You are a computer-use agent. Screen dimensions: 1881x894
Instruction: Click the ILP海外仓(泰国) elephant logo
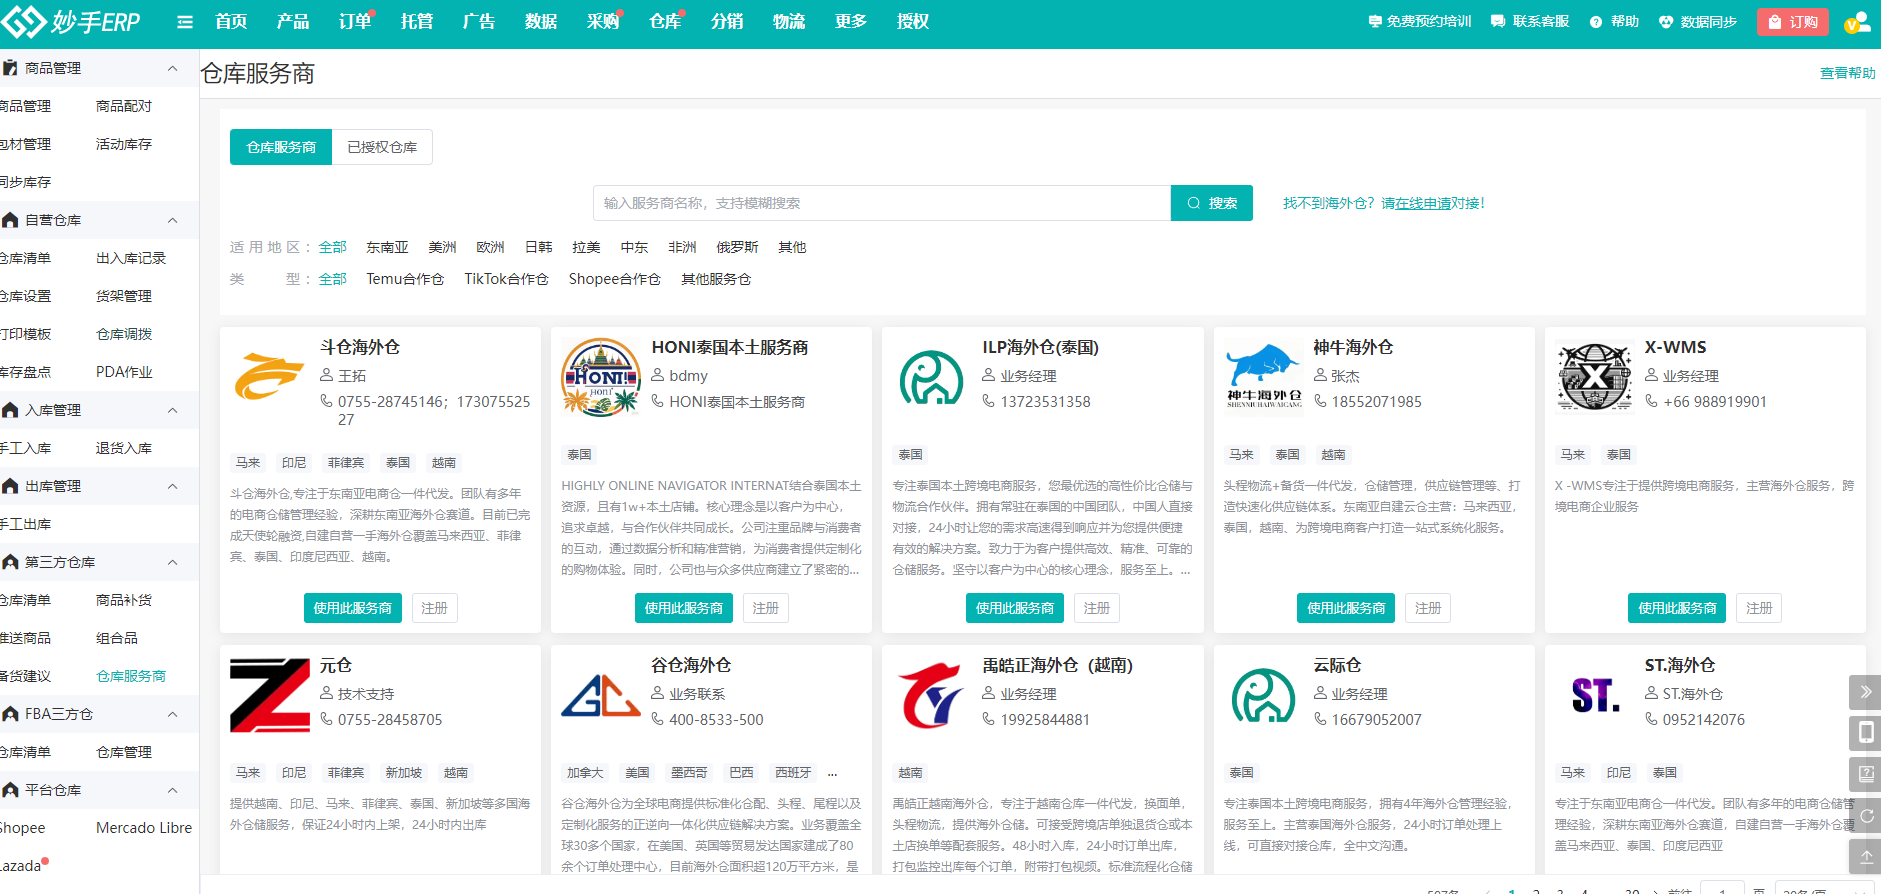click(931, 378)
